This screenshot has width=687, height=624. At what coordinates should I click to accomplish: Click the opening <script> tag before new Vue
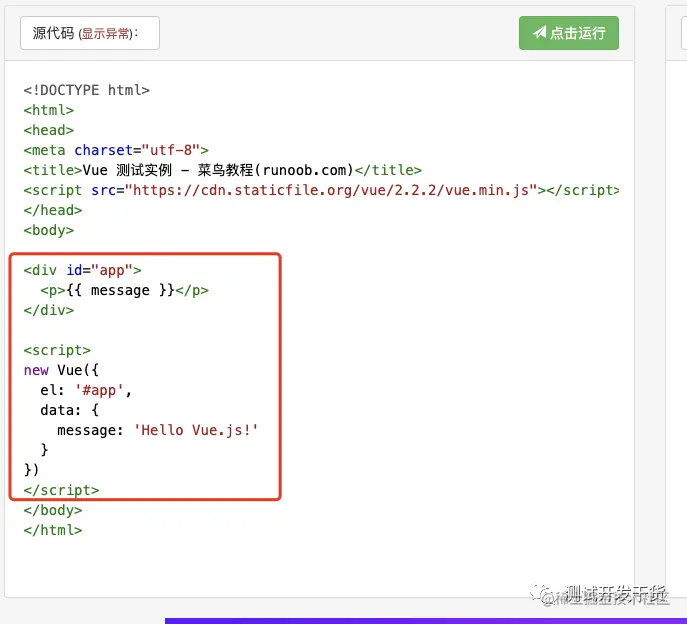pos(57,350)
